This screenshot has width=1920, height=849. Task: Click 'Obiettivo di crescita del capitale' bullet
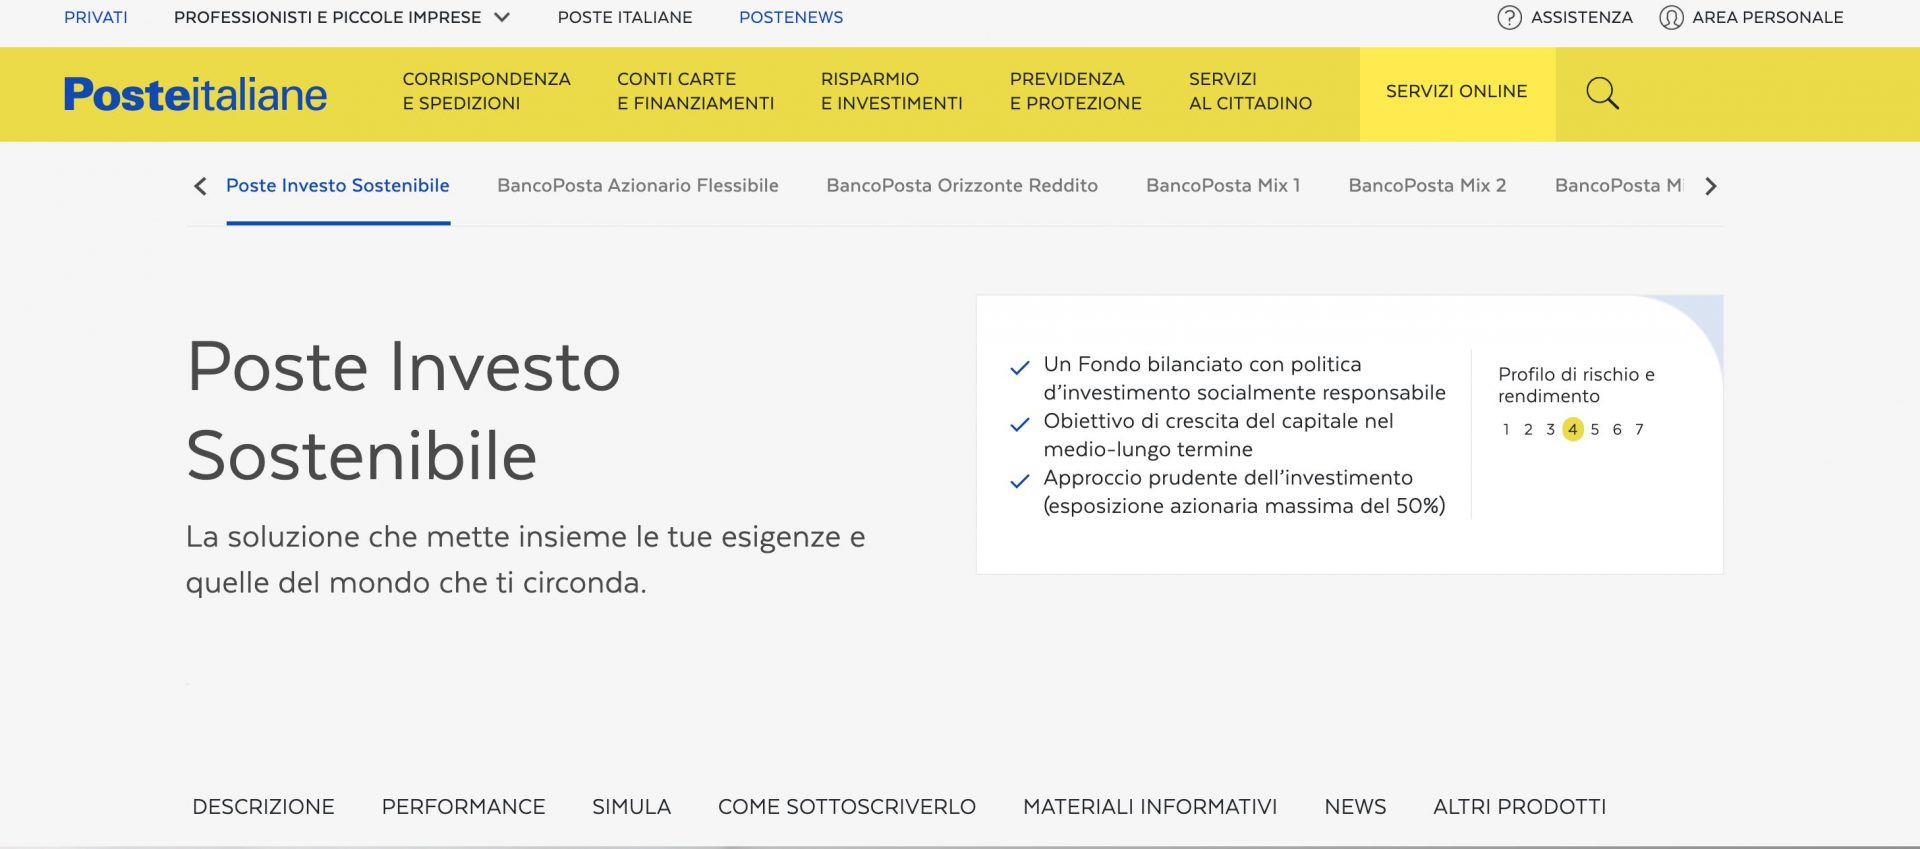point(1218,435)
